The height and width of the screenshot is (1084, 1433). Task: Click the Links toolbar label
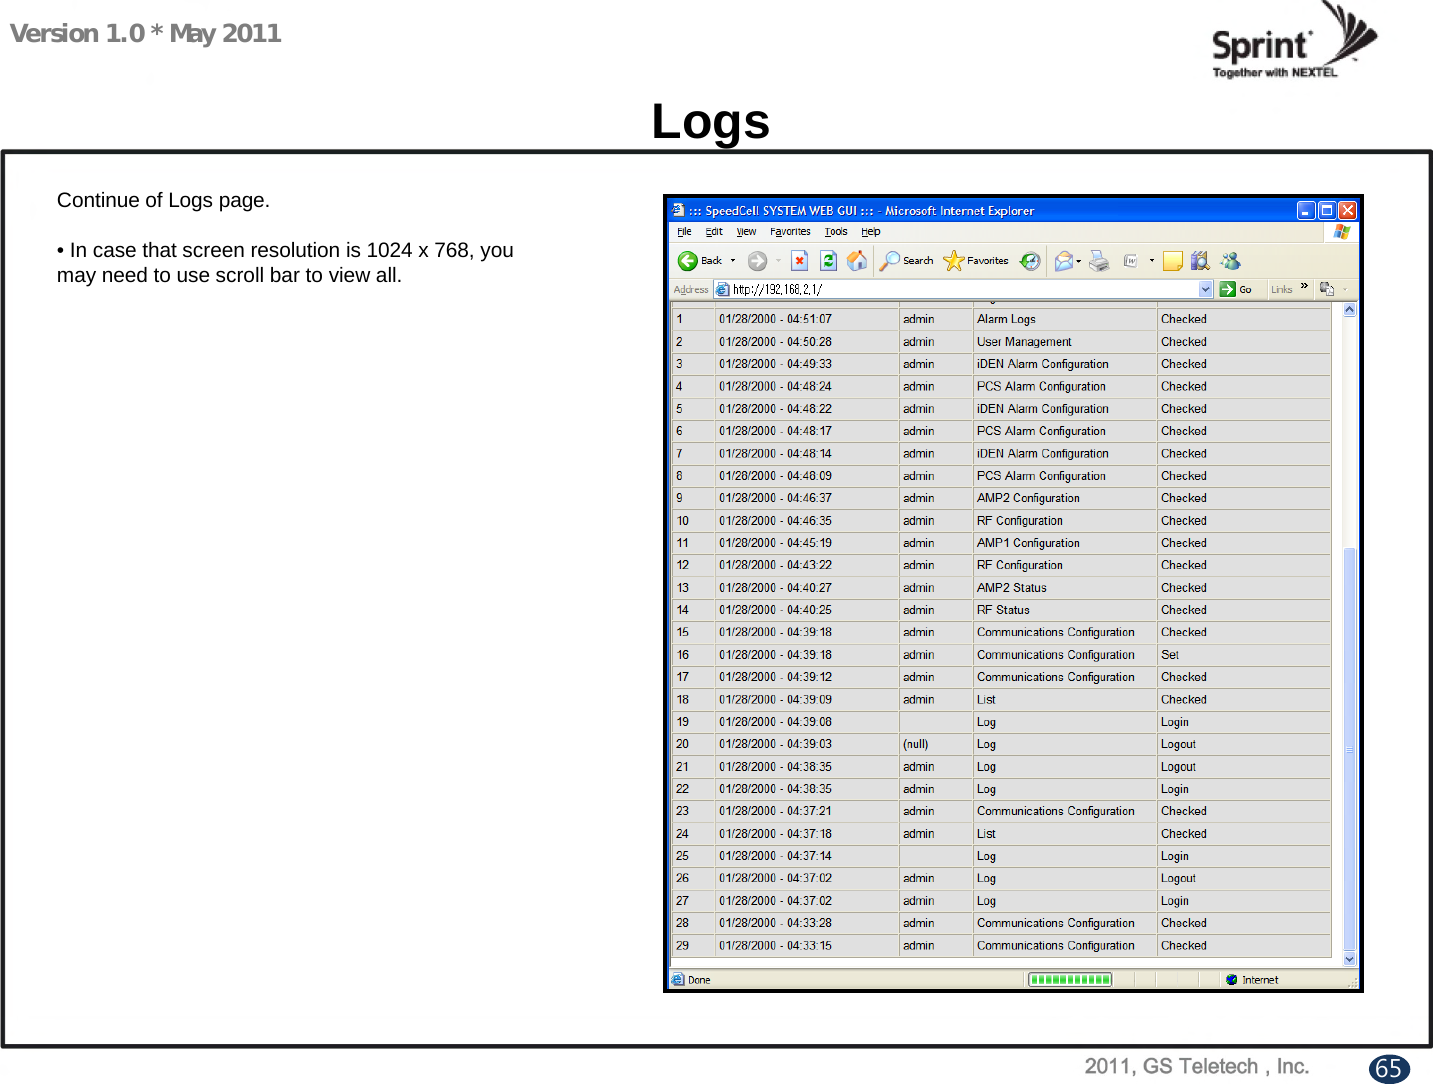coord(1282,290)
